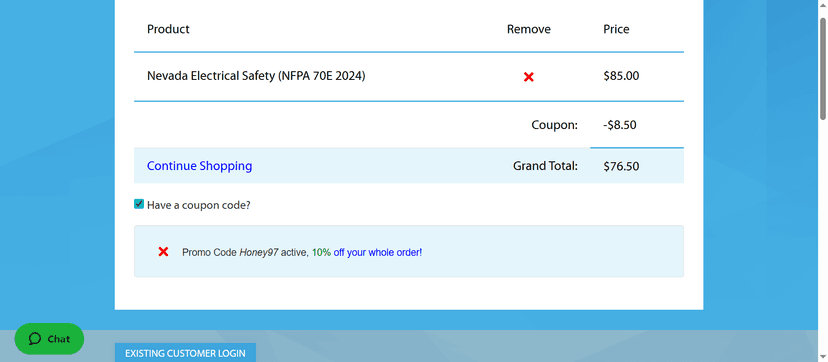Click the 'Coupon:' label
This screenshot has height=362, width=828.
point(554,125)
